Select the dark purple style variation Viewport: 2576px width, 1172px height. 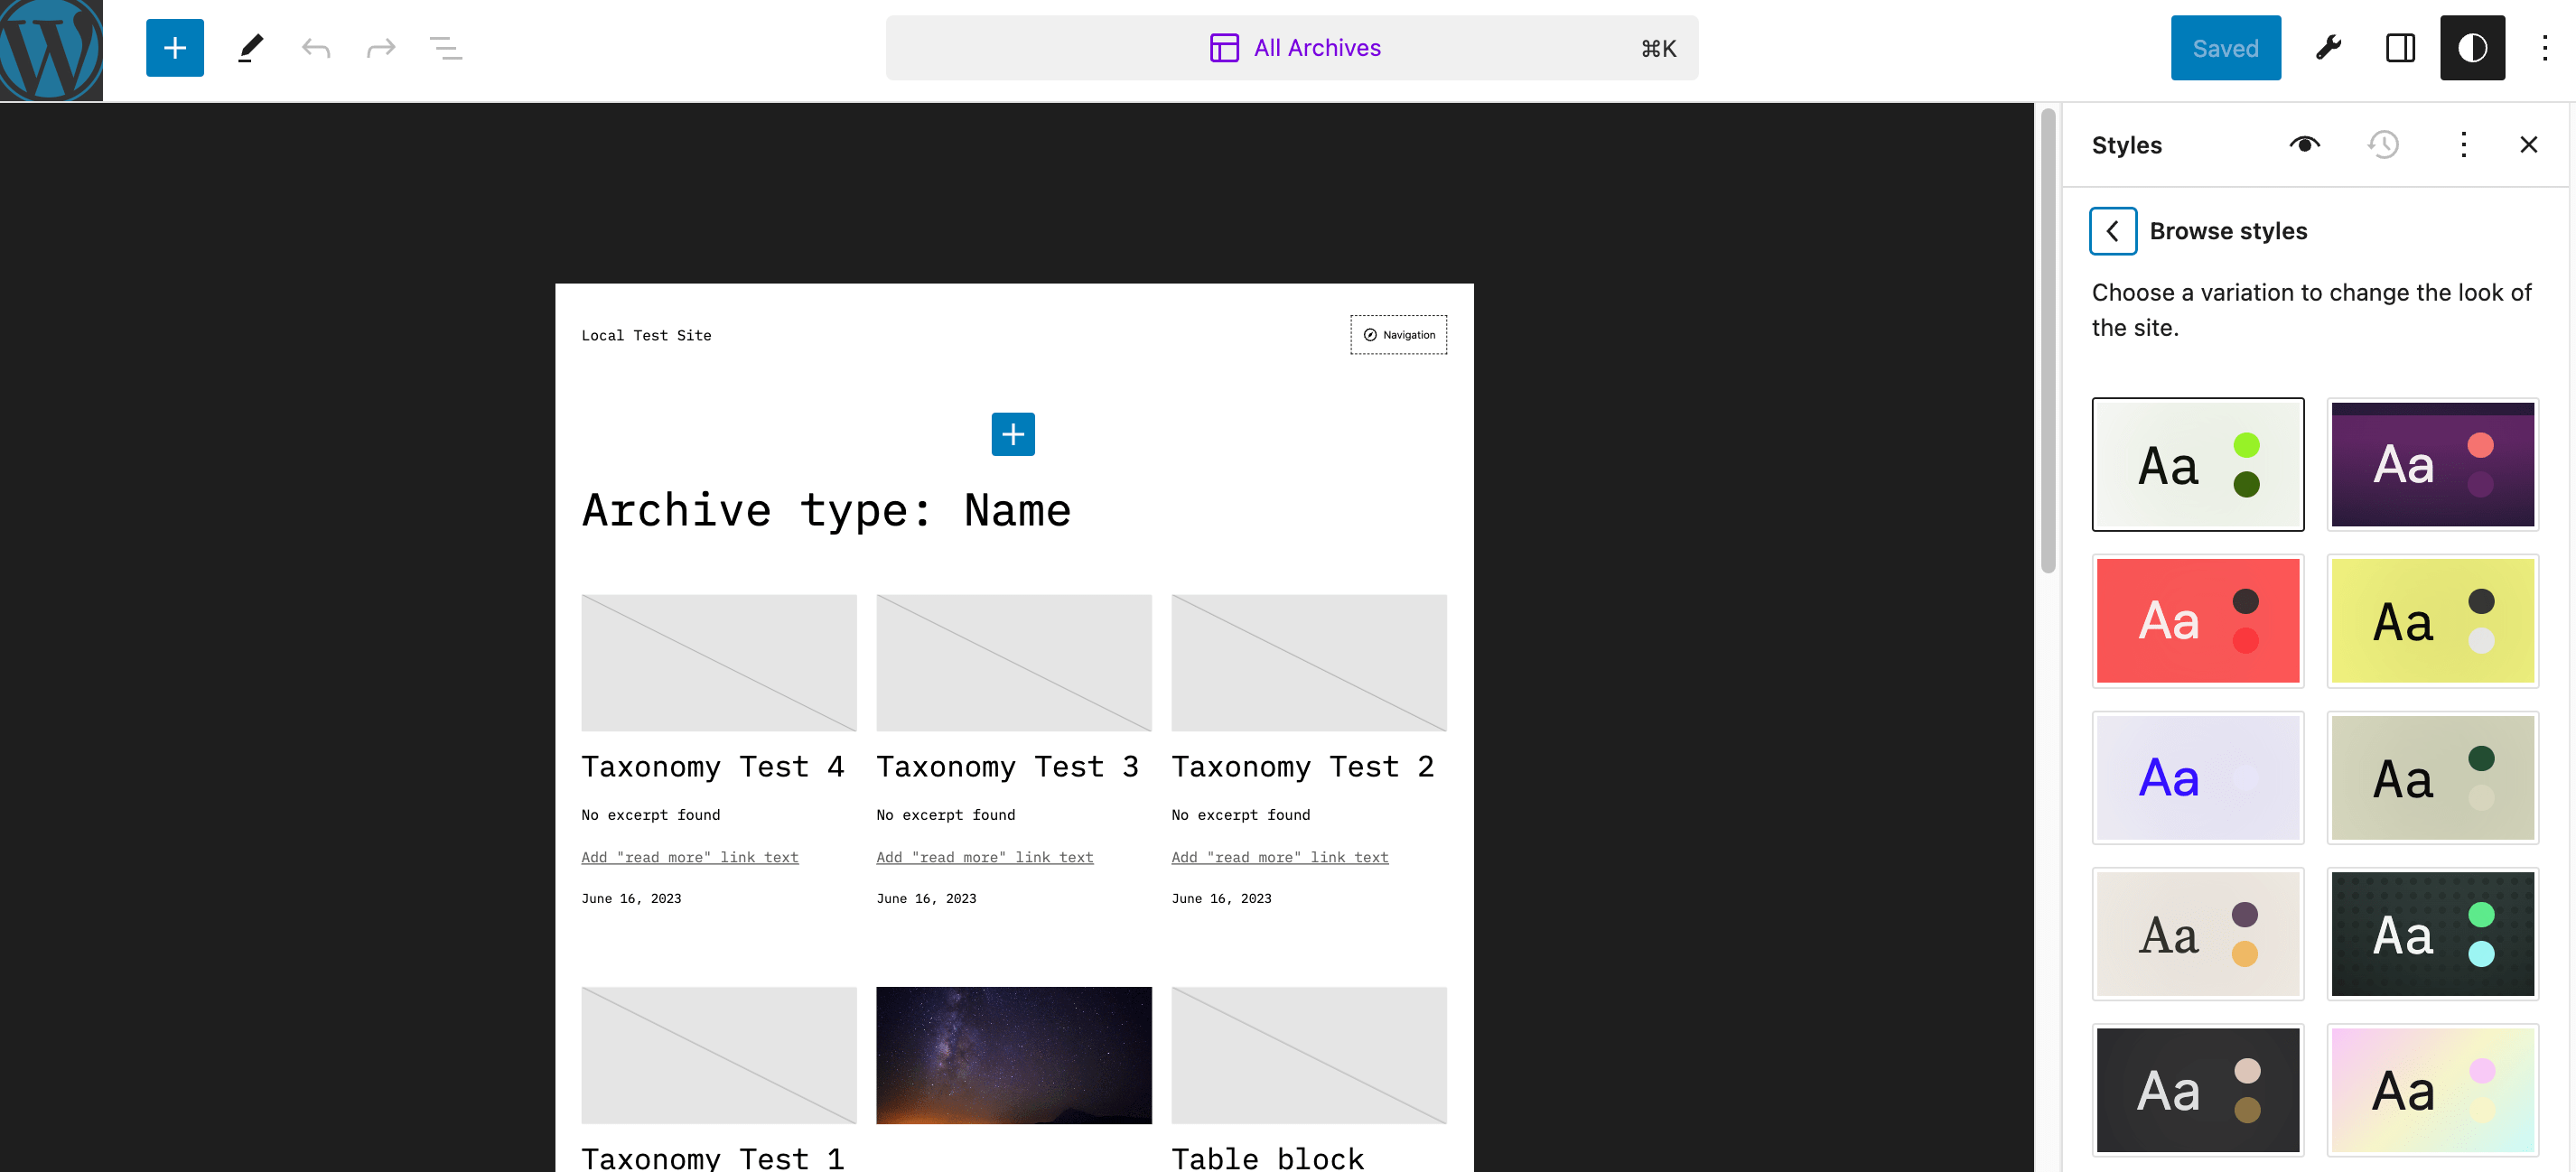point(2432,465)
